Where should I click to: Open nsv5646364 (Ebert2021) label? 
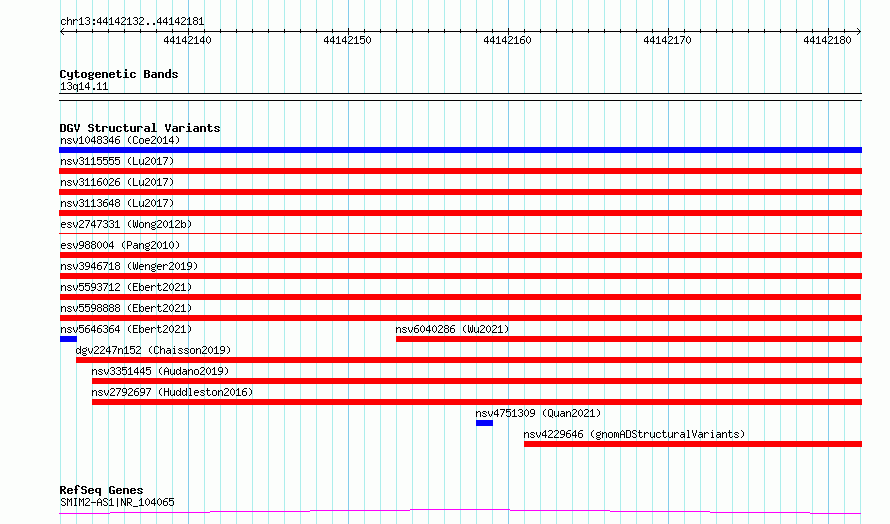[126, 329]
